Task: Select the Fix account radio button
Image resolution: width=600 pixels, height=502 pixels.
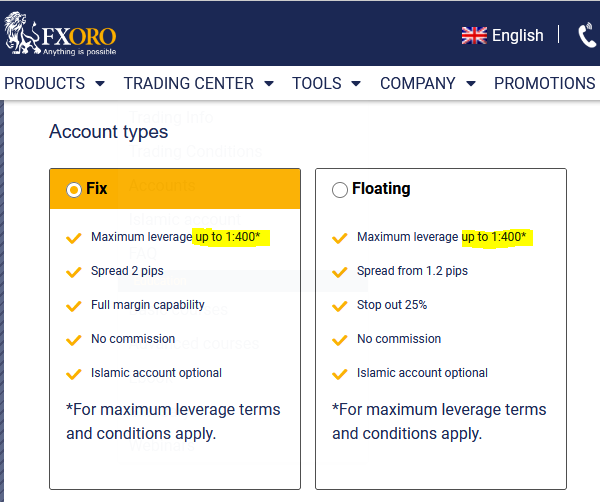Action: [x=73, y=189]
